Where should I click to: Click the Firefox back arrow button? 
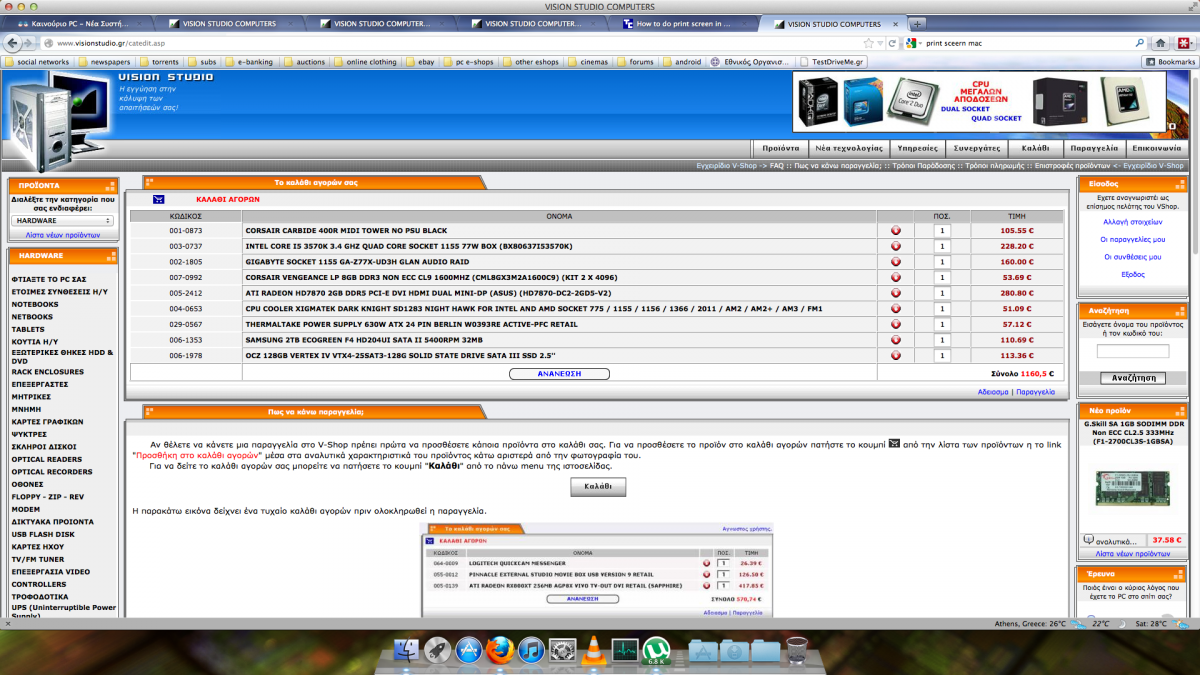[13, 43]
